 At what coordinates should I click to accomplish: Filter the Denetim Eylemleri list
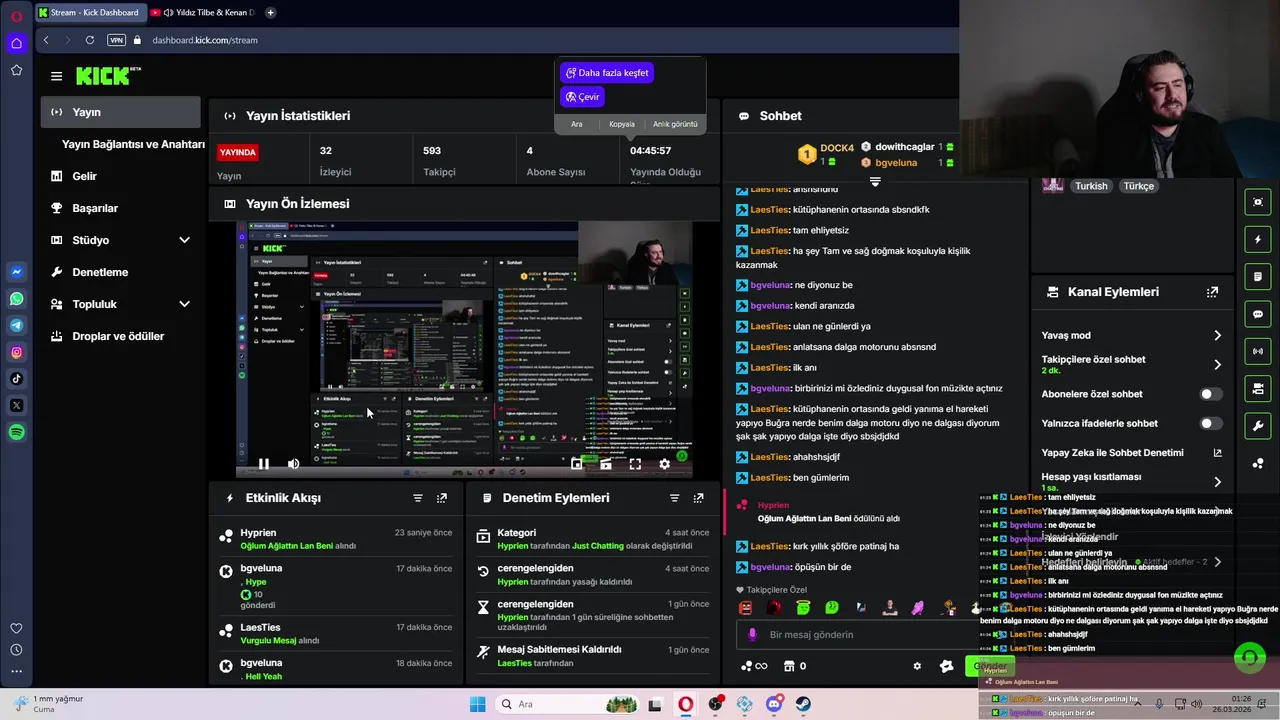pos(674,498)
